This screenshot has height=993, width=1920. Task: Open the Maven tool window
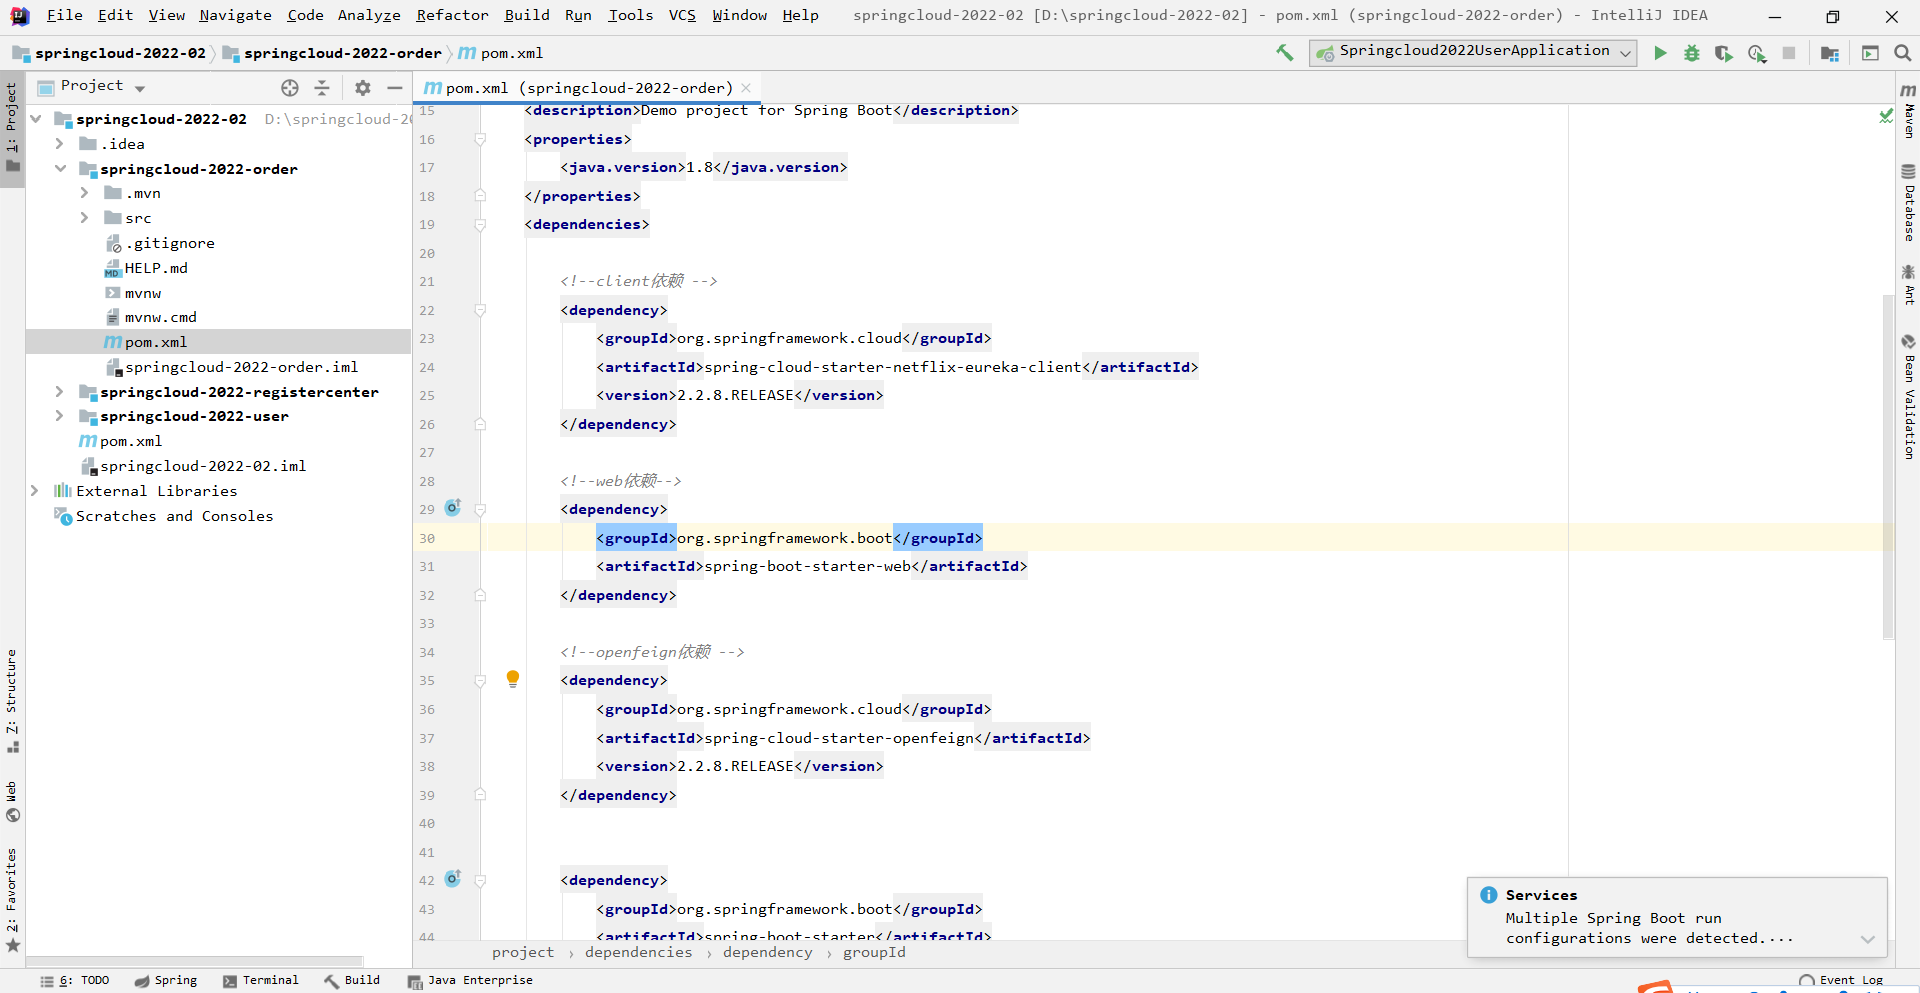(1908, 112)
